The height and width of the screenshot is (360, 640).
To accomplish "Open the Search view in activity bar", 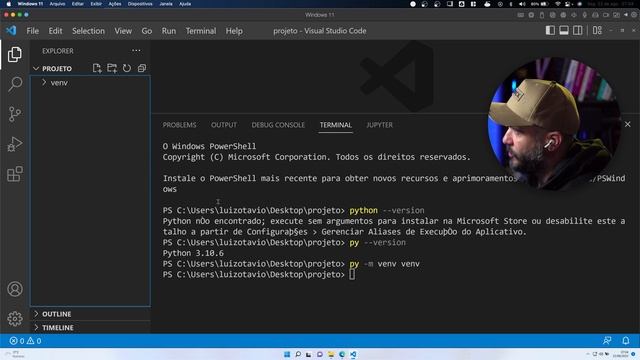I will point(15,84).
